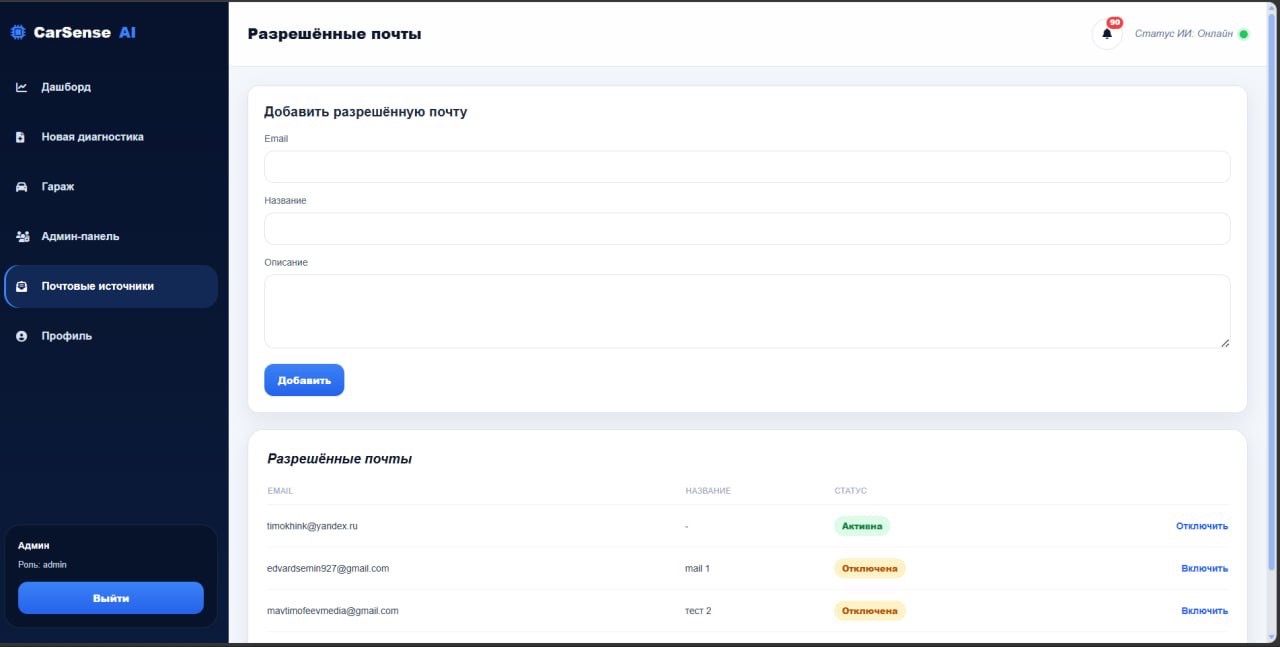Click the Дашборд chart icon
1280x647 pixels.
(x=22, y=87)
